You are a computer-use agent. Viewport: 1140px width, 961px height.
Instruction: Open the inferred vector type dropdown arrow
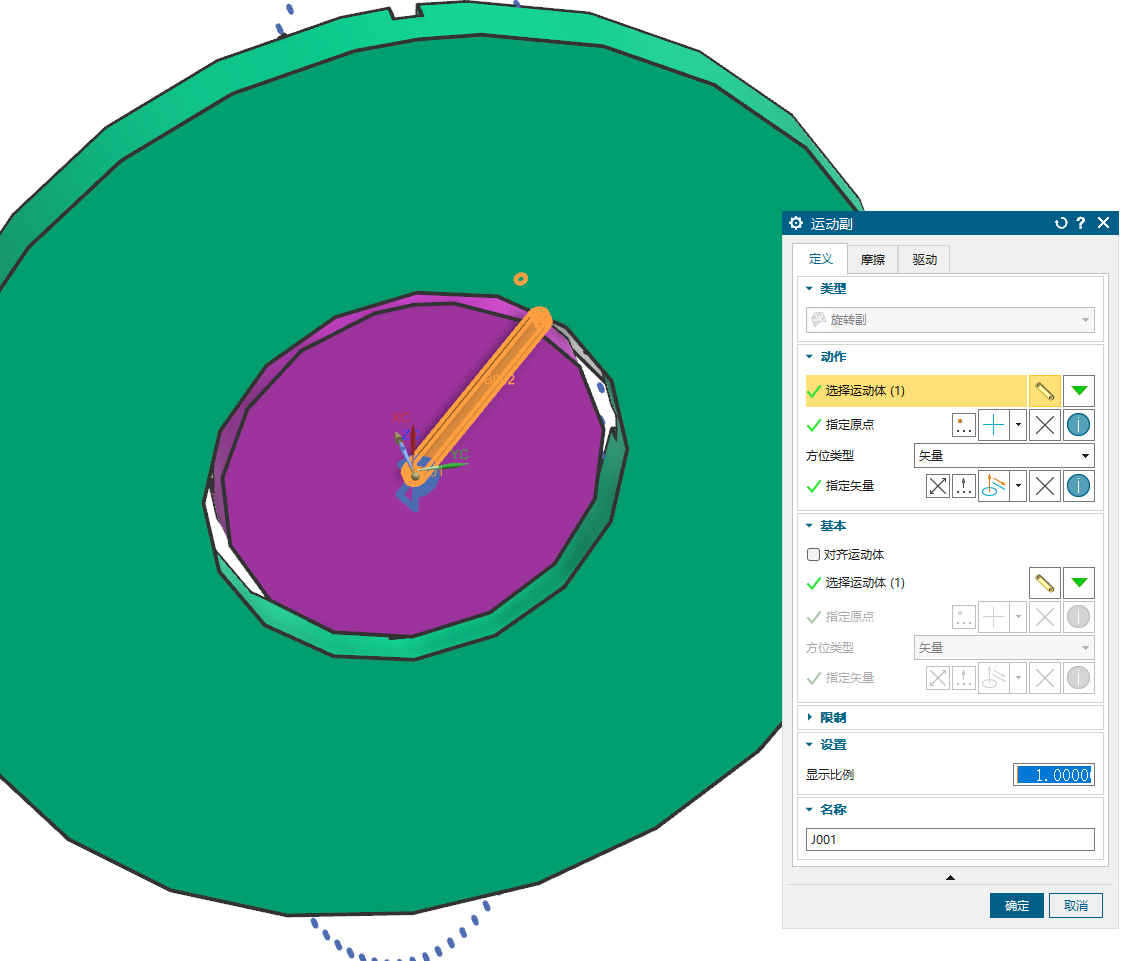coord(1019,487)
